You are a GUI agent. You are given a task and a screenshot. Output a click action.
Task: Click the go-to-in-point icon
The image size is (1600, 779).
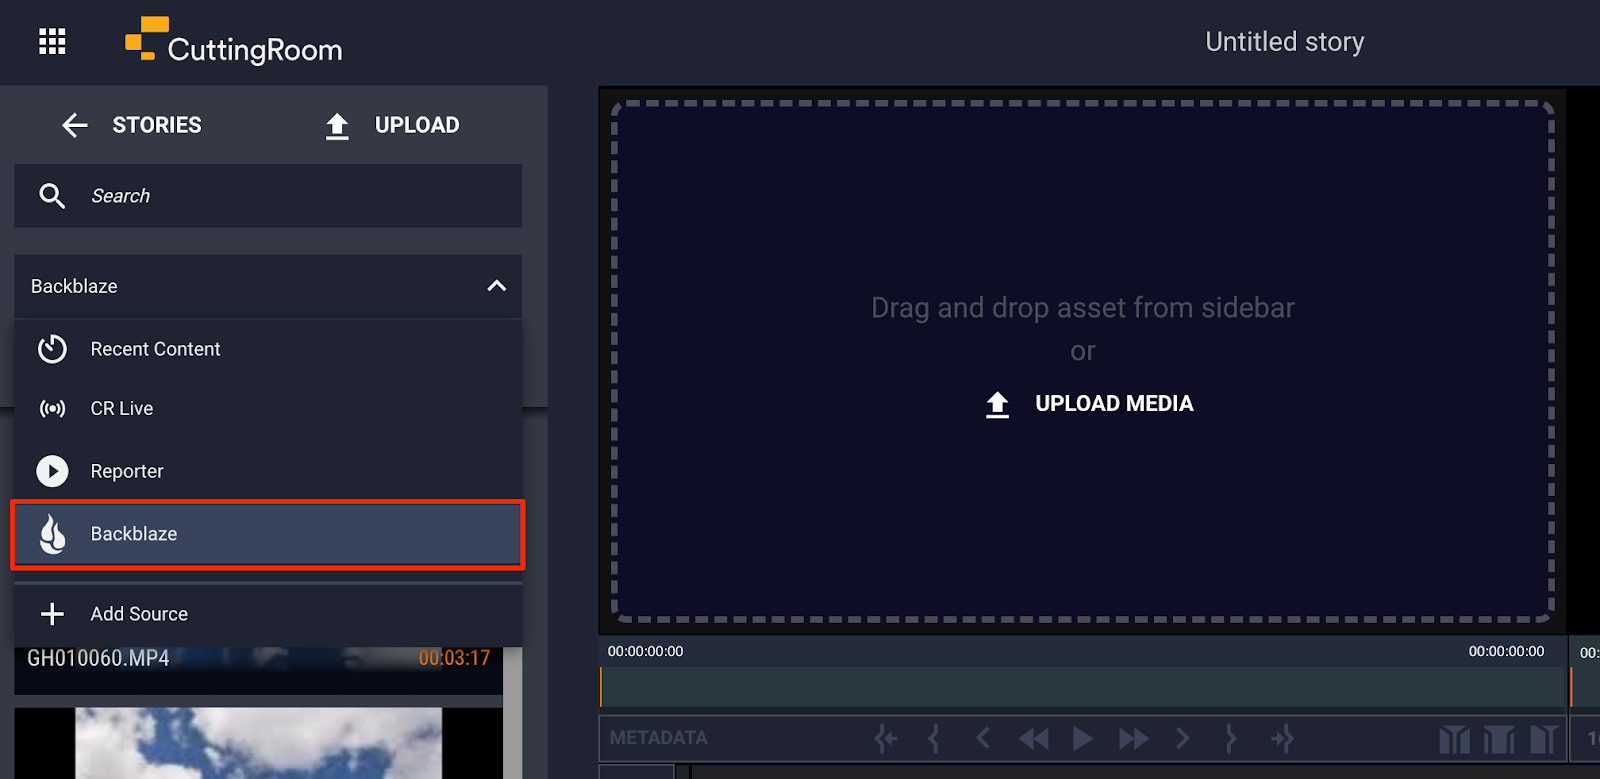(885, 739)
